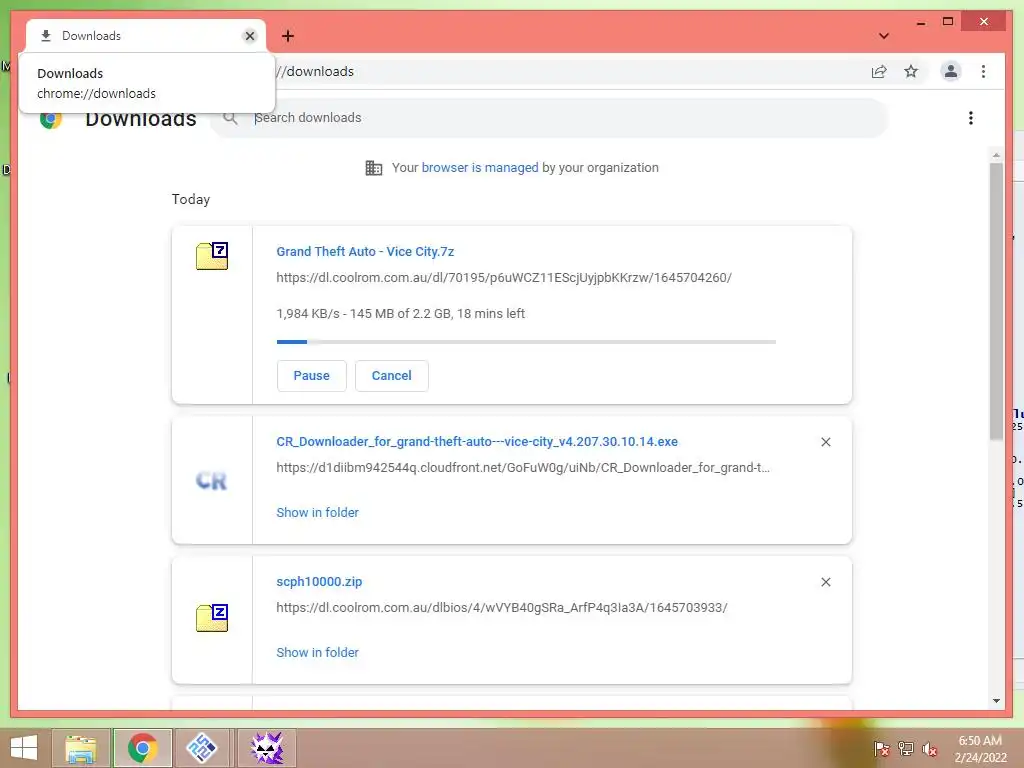The height and width of the screenshot is (768, 1024).
Task: Open the Downloads page more-actions menu
Action: 971,118
